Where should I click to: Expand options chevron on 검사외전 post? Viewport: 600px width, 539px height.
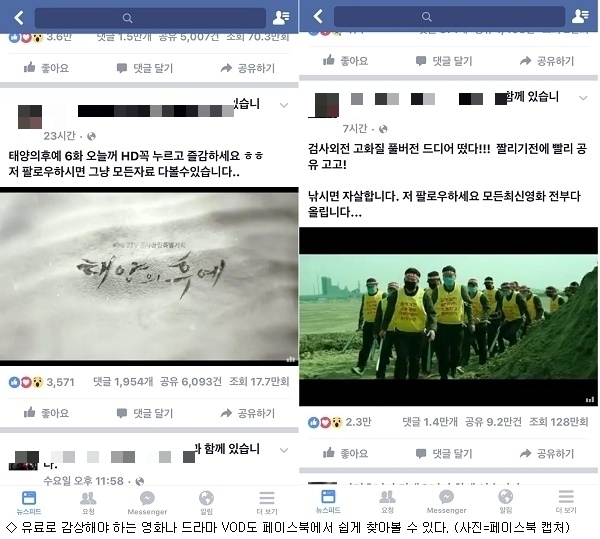pyautogui.click(x=583, y=98)
